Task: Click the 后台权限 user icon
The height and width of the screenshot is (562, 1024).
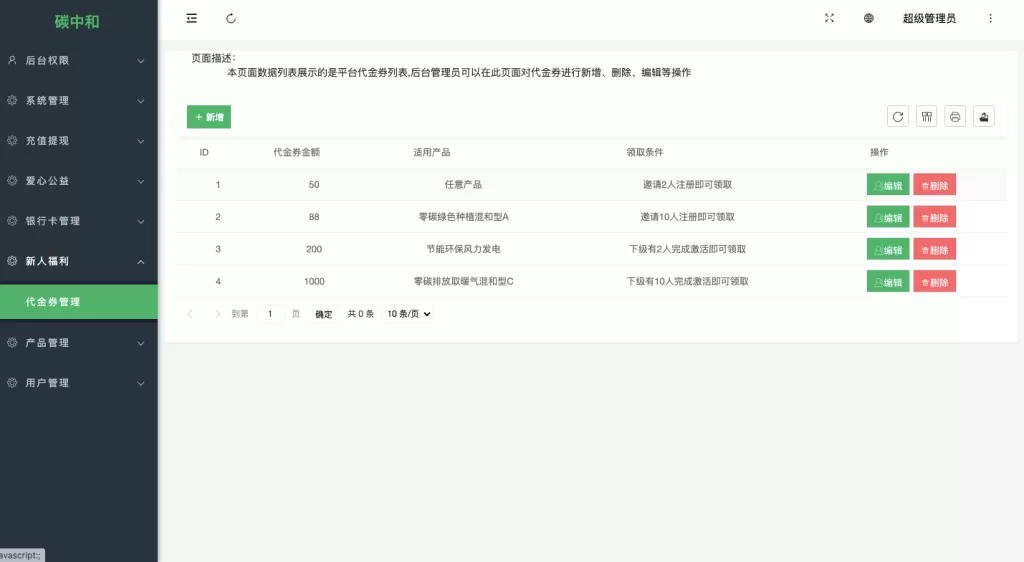Action: [x=12, y=60]
